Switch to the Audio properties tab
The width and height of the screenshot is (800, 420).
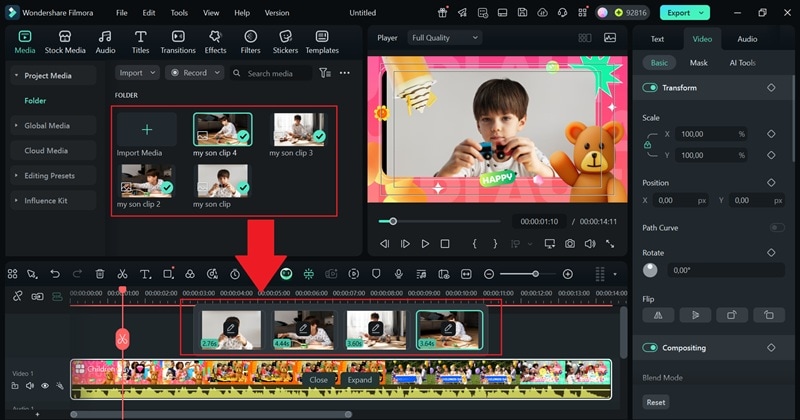(747, 39)
